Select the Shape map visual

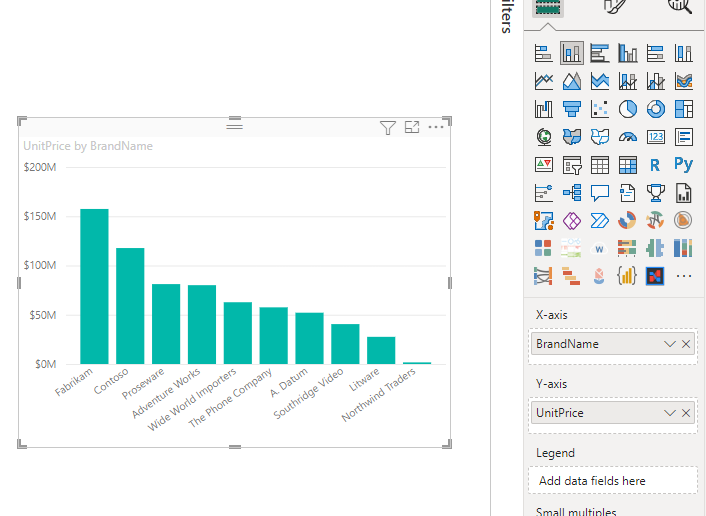tap(600, 137)
